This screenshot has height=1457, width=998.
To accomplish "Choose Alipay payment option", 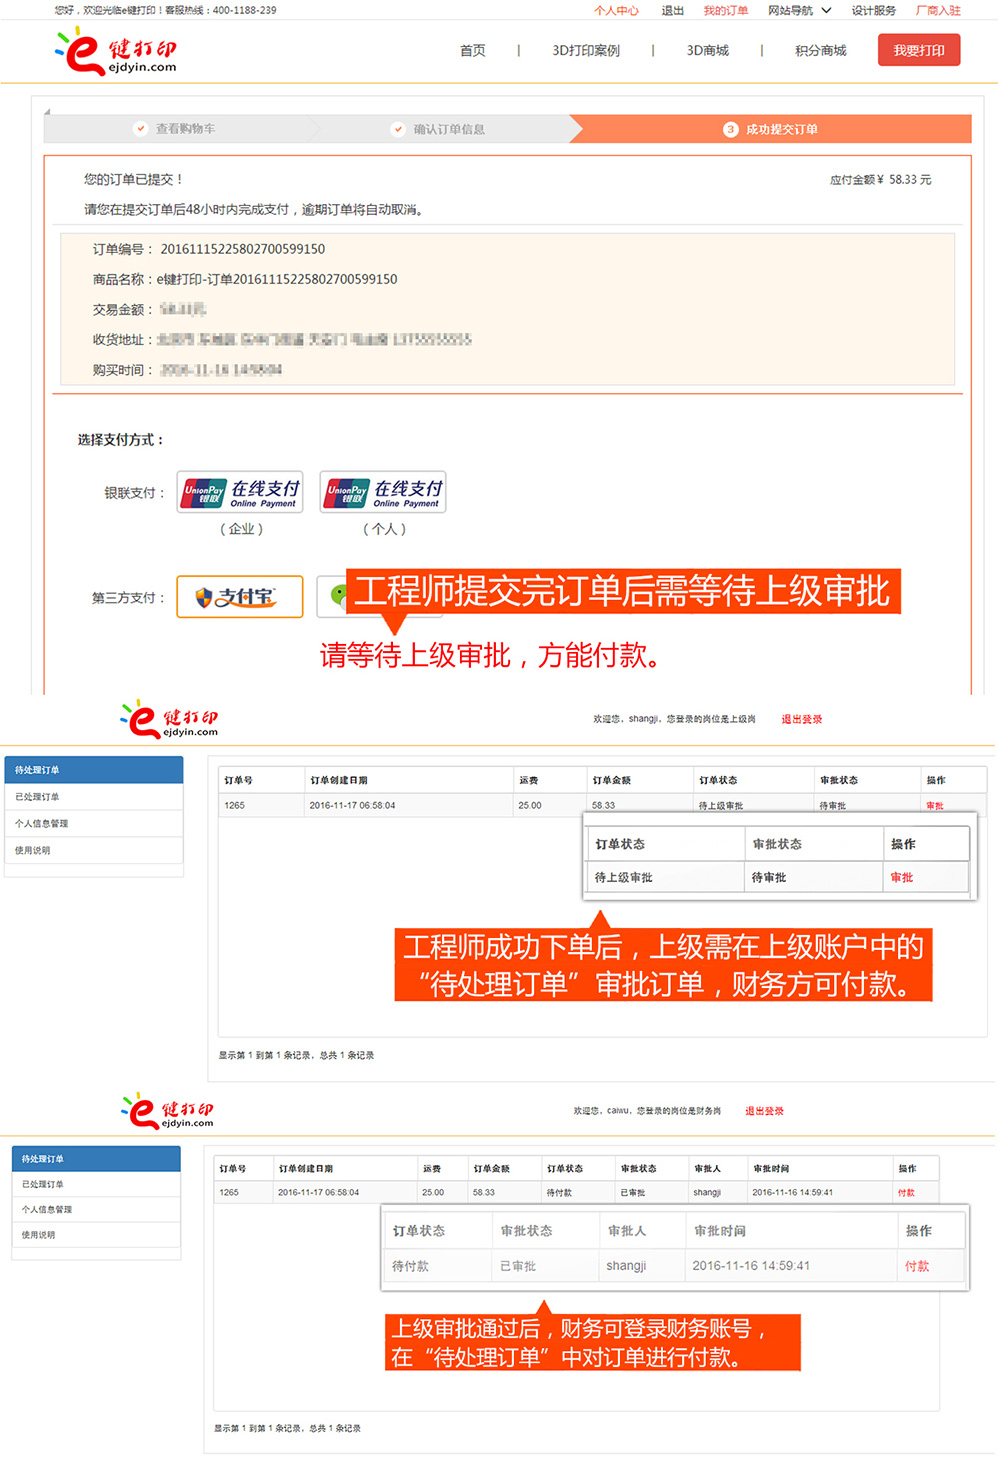I will click(240, 597).
